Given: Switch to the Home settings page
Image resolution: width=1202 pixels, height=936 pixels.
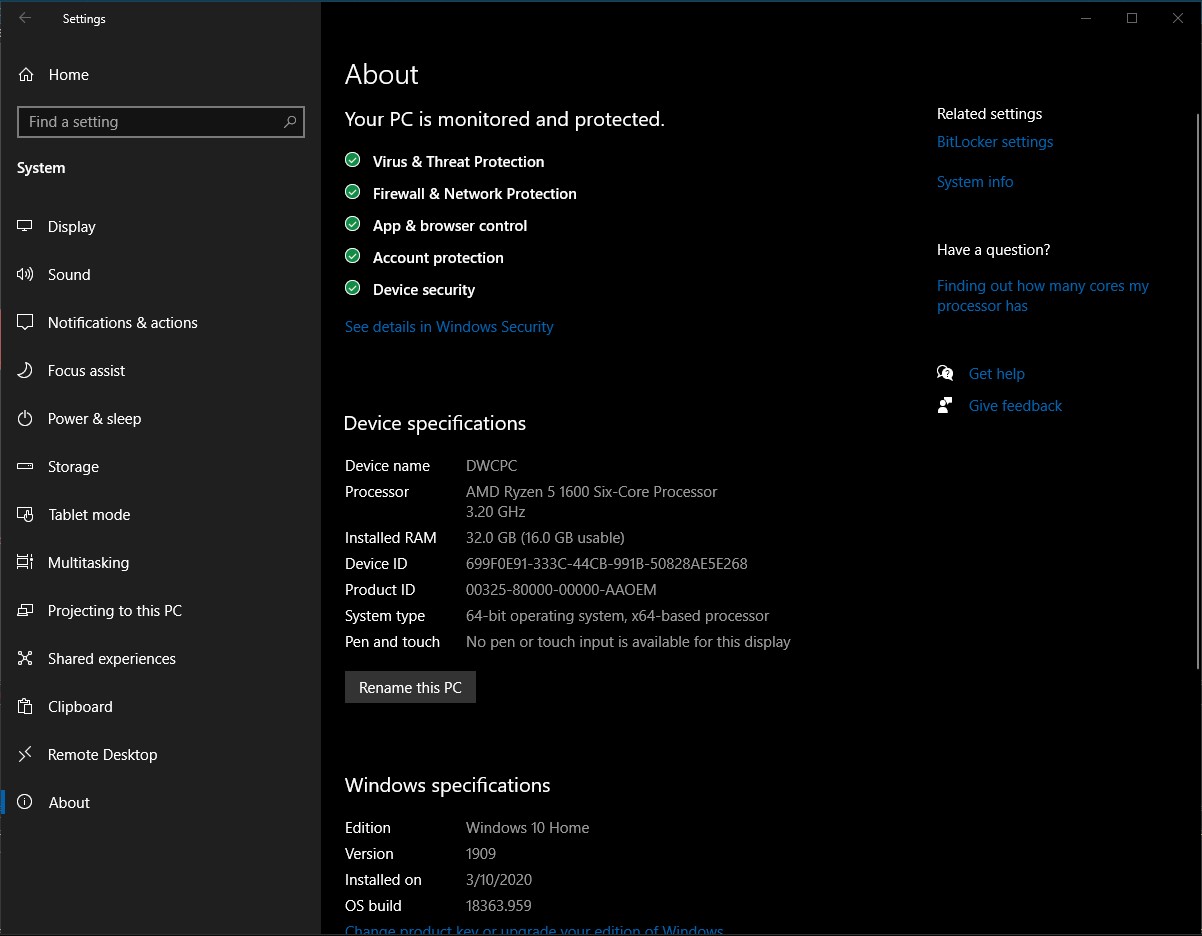Looking at the screenshot, I should pyautogui.click(x=68, y=74).
